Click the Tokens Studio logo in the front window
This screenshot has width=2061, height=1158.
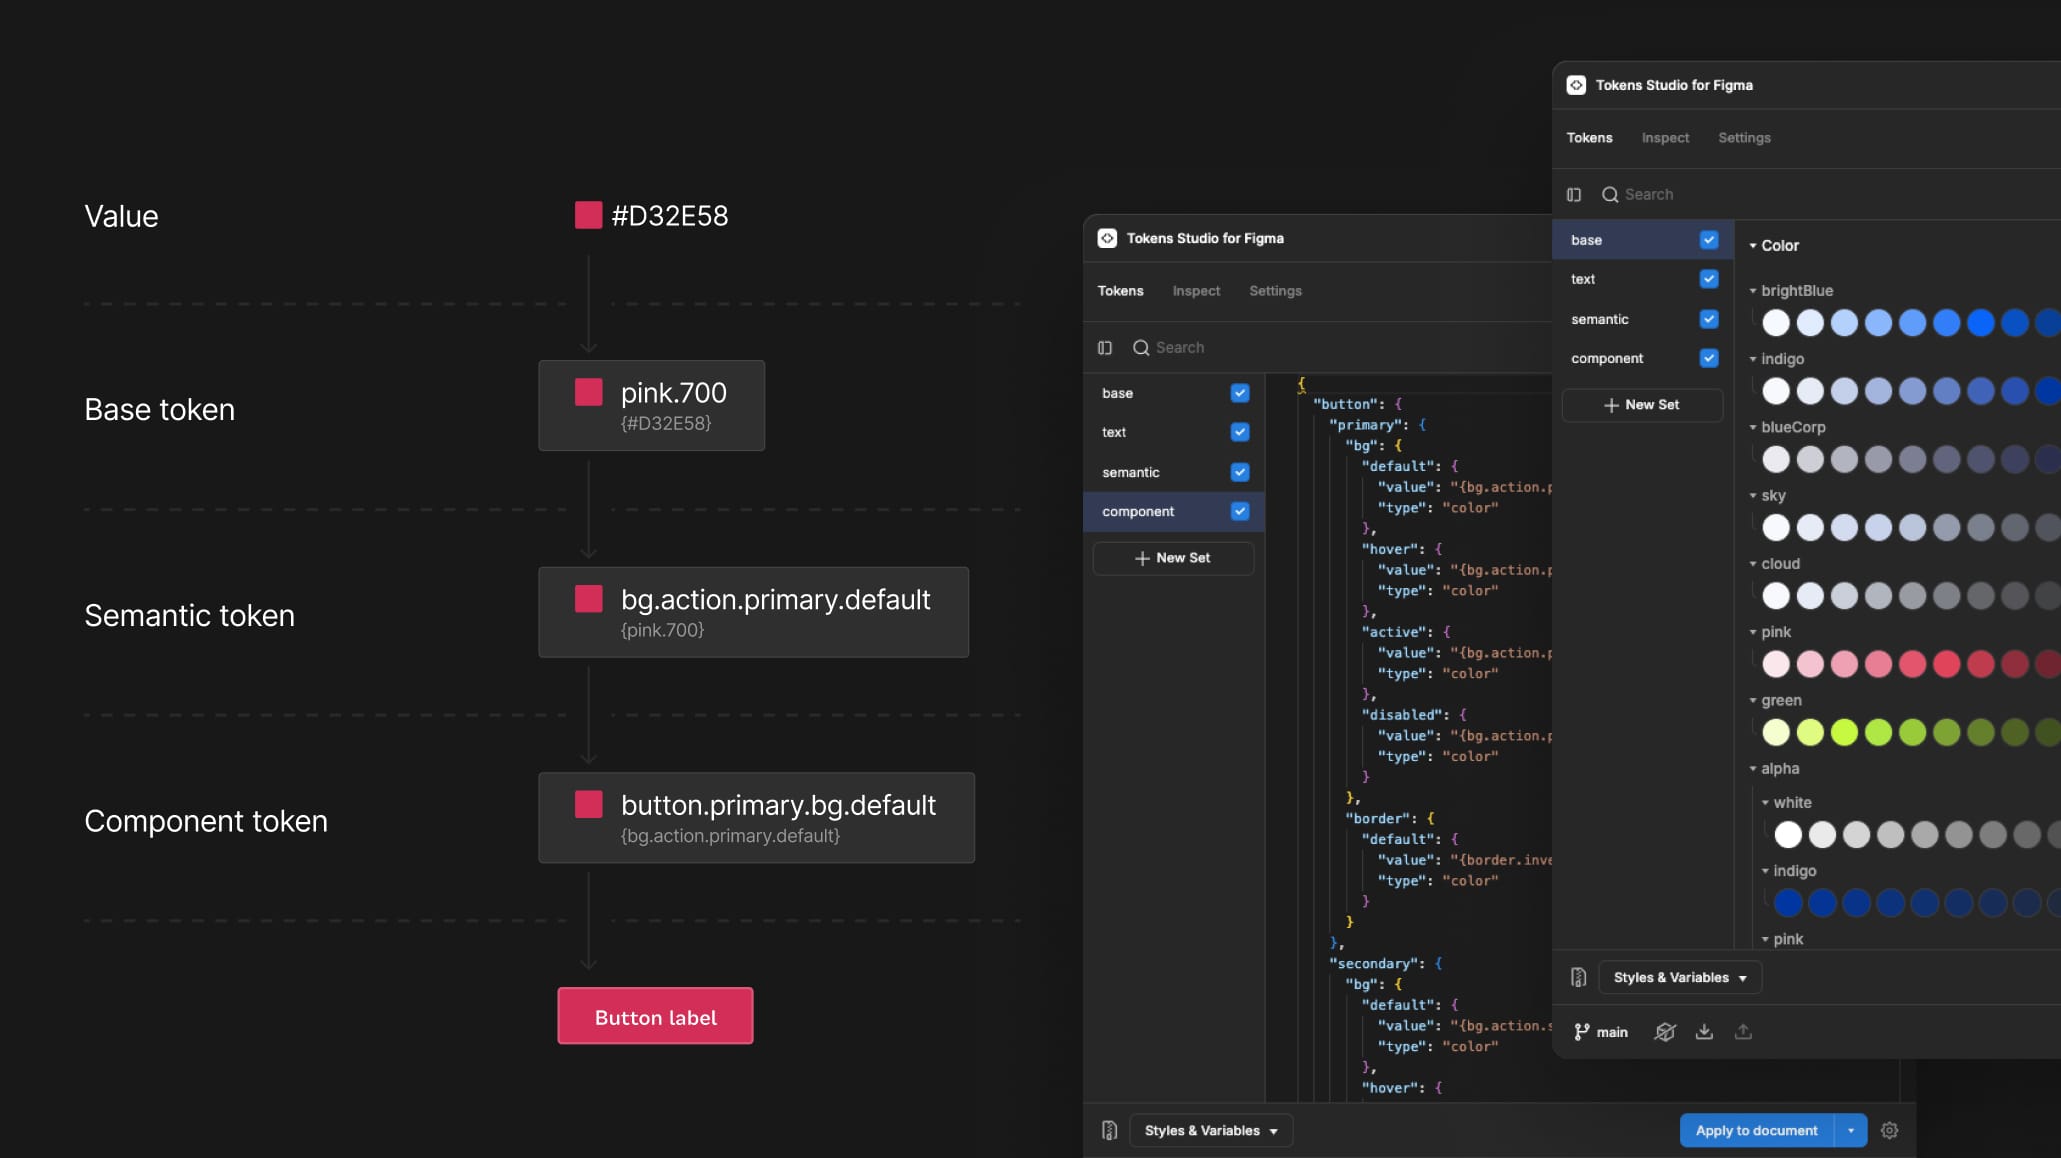(1576, 85)
